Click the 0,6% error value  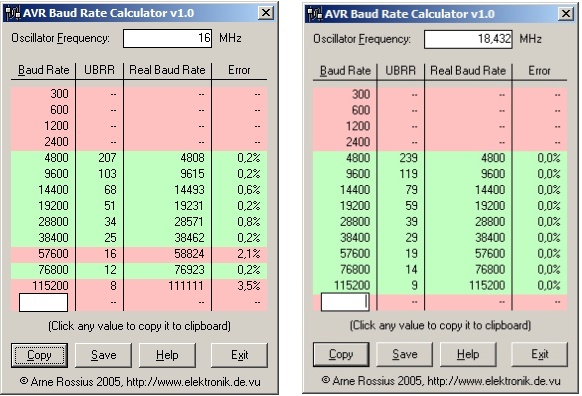(x=249, y=190)
